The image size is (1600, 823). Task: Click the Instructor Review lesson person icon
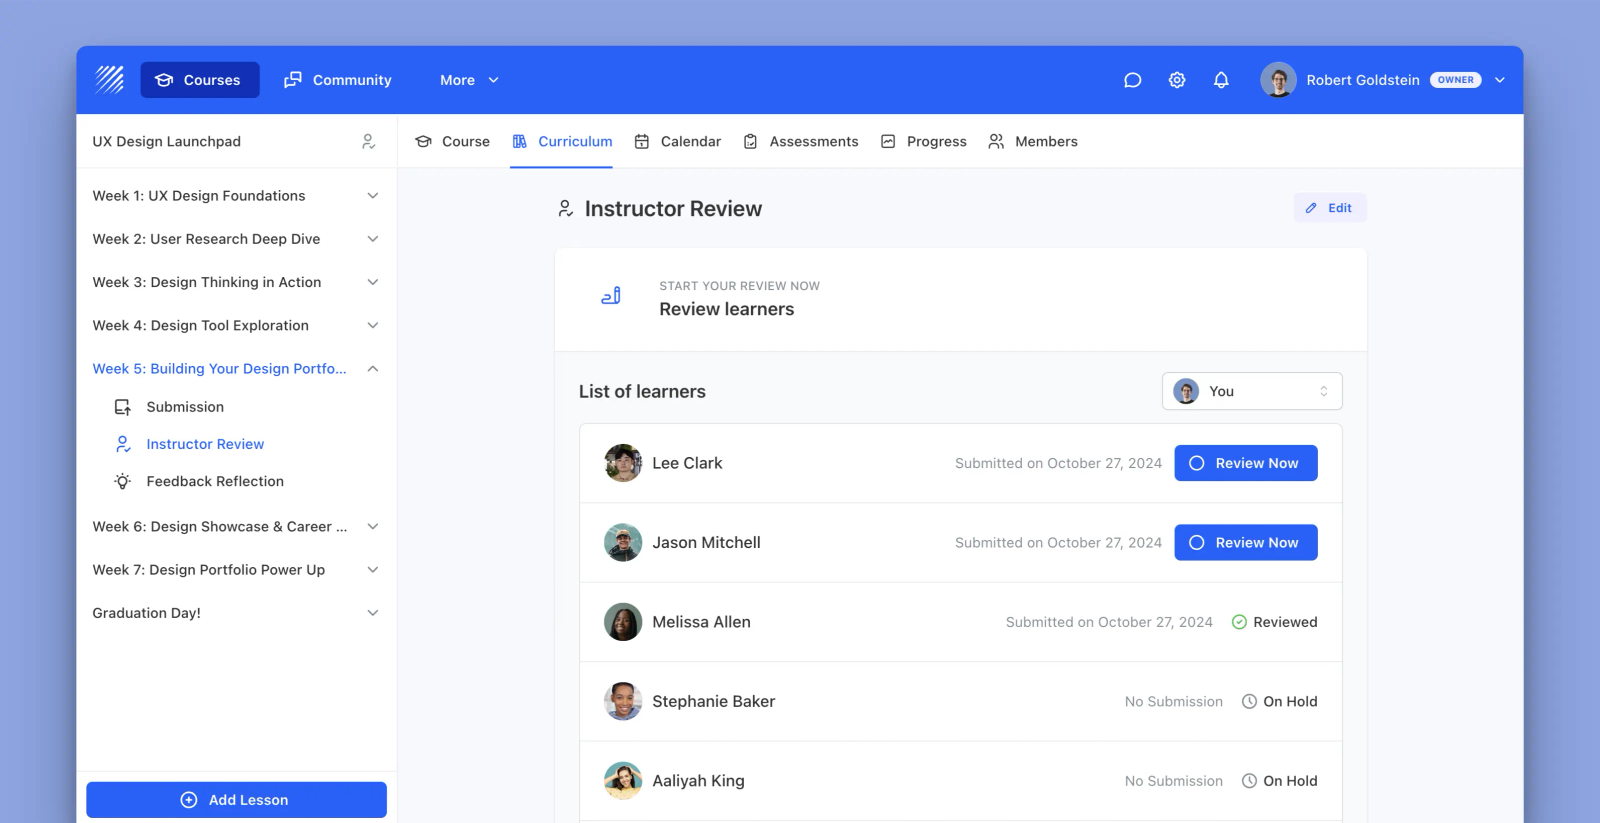tap(123, 444)
